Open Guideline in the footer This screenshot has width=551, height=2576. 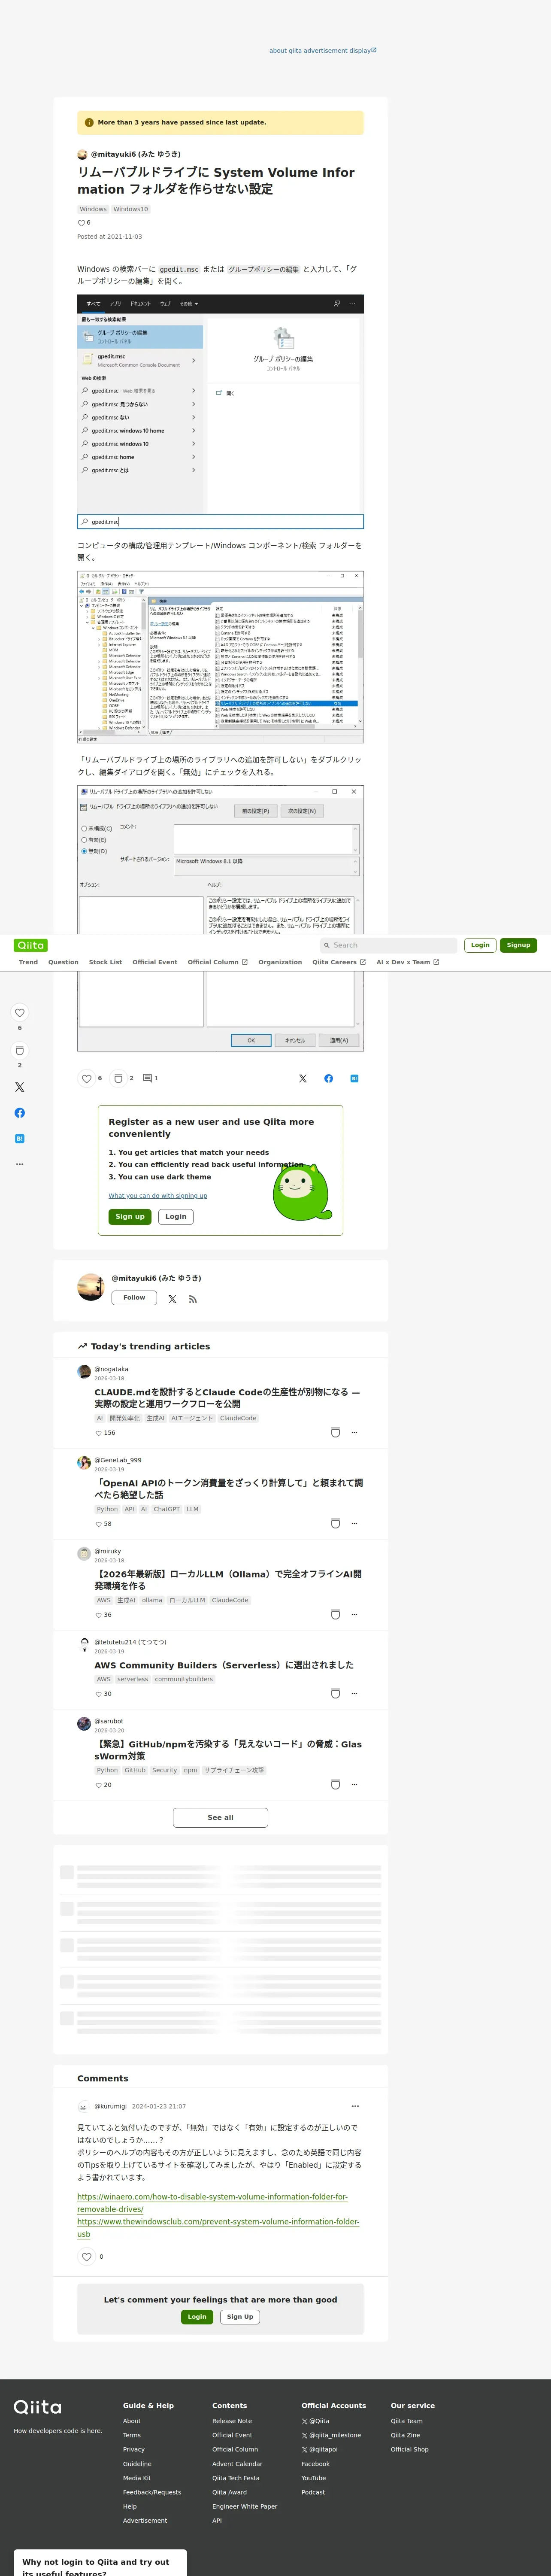tap(137, 2464)
